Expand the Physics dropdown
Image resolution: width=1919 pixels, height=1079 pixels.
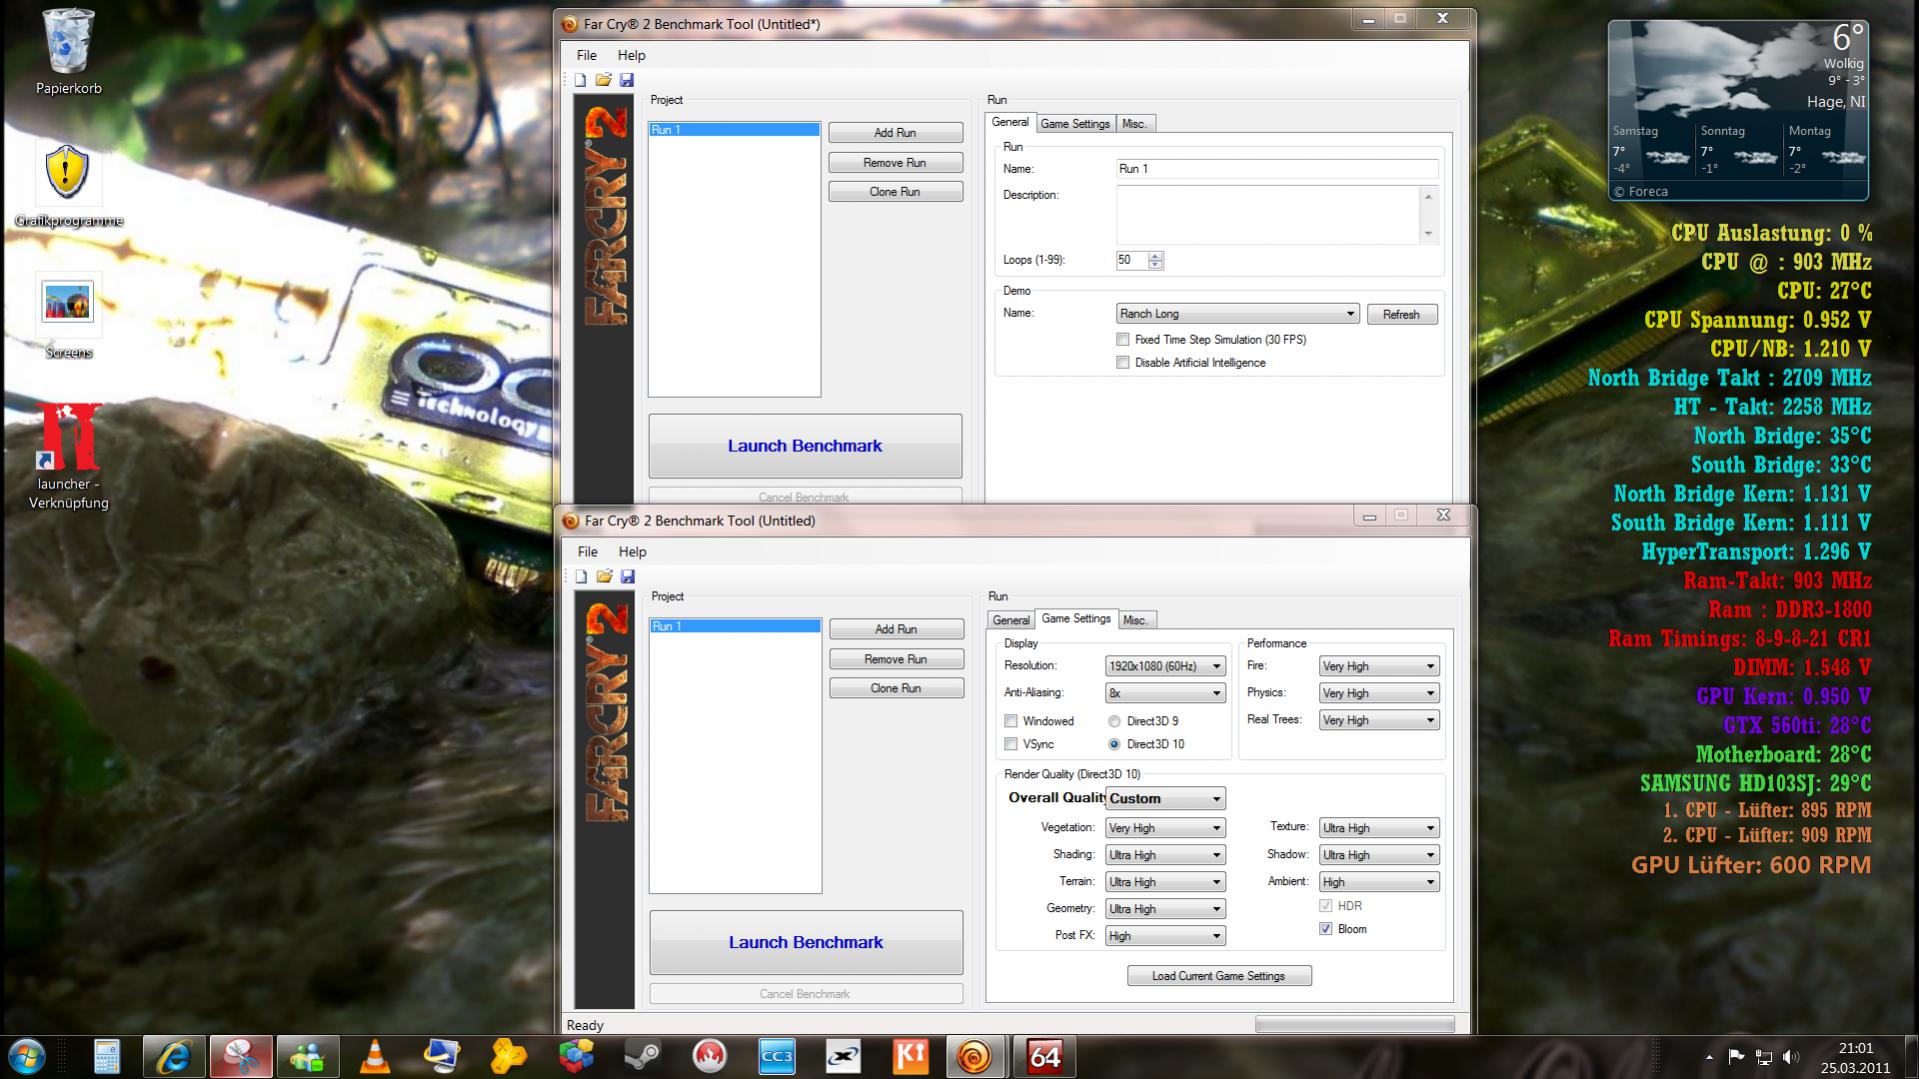1379,693
